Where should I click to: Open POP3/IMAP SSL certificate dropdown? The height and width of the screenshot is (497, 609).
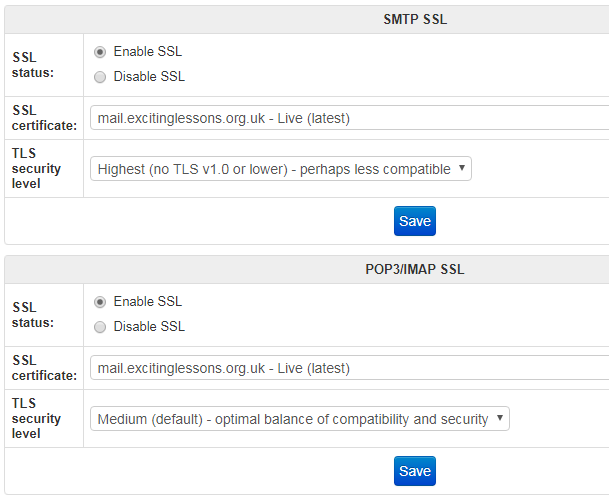350,368
